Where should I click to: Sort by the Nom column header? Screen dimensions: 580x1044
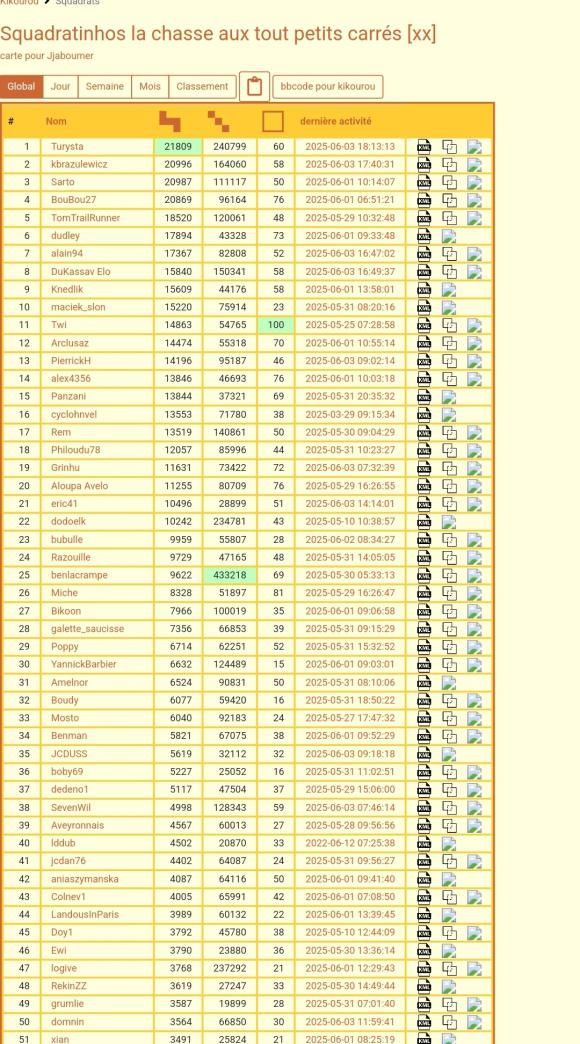56,121
